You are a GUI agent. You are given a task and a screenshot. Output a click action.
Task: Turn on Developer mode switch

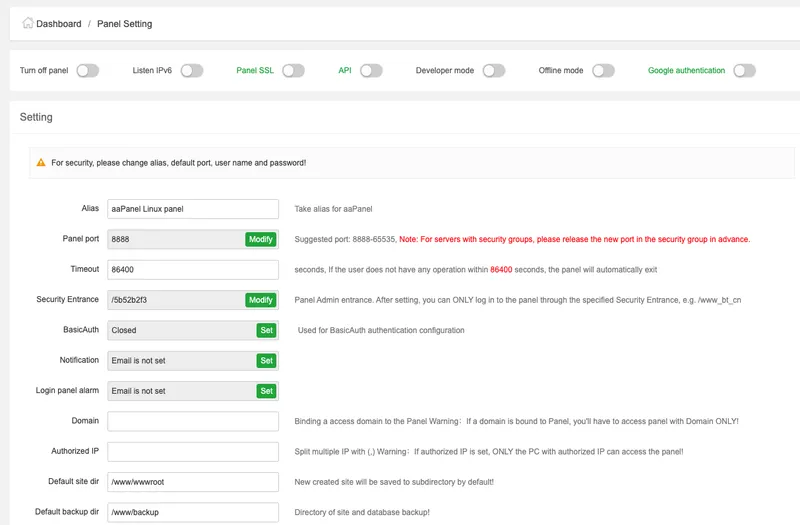(494, 71)
